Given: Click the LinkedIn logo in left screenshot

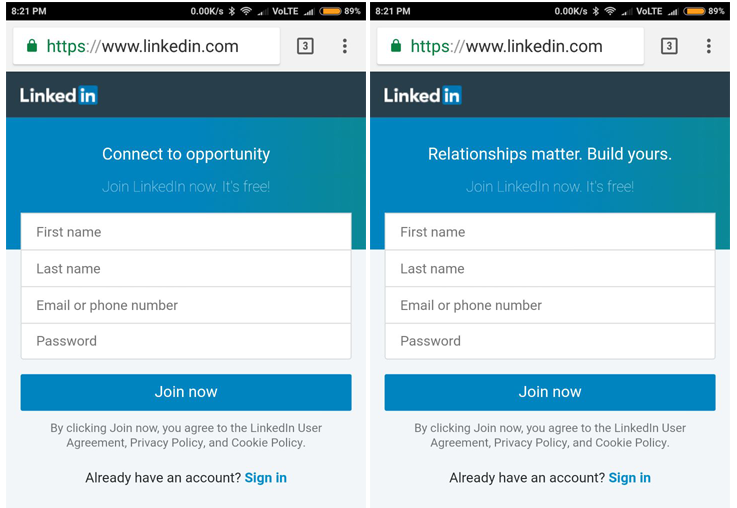Looking at the screenshot, I should tap(59, 96).
